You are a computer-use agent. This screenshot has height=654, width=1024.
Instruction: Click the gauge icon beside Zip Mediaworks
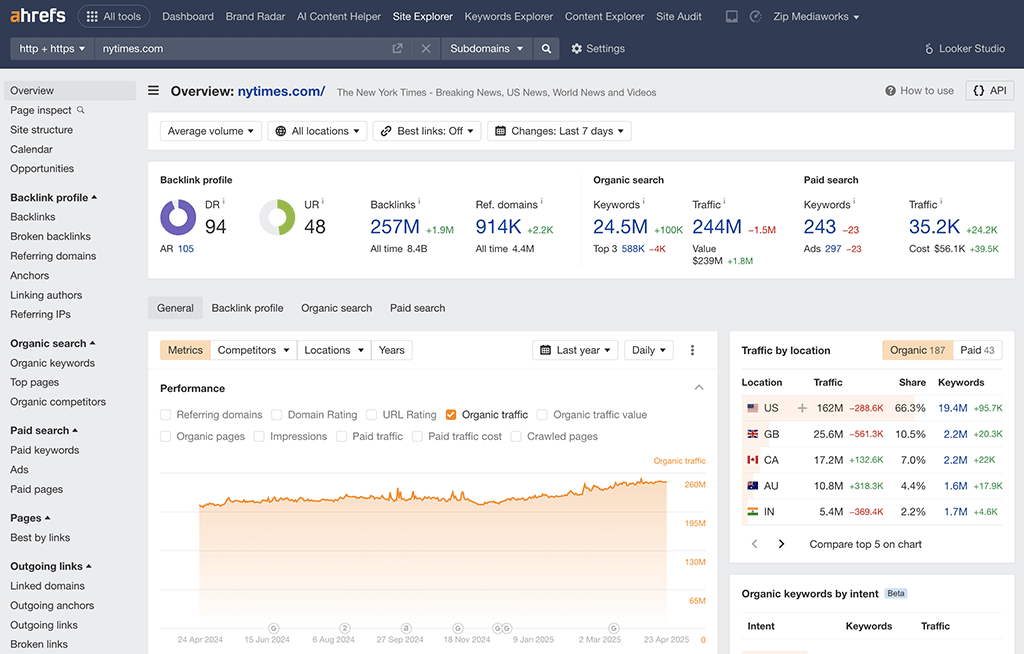coord(756,16)
